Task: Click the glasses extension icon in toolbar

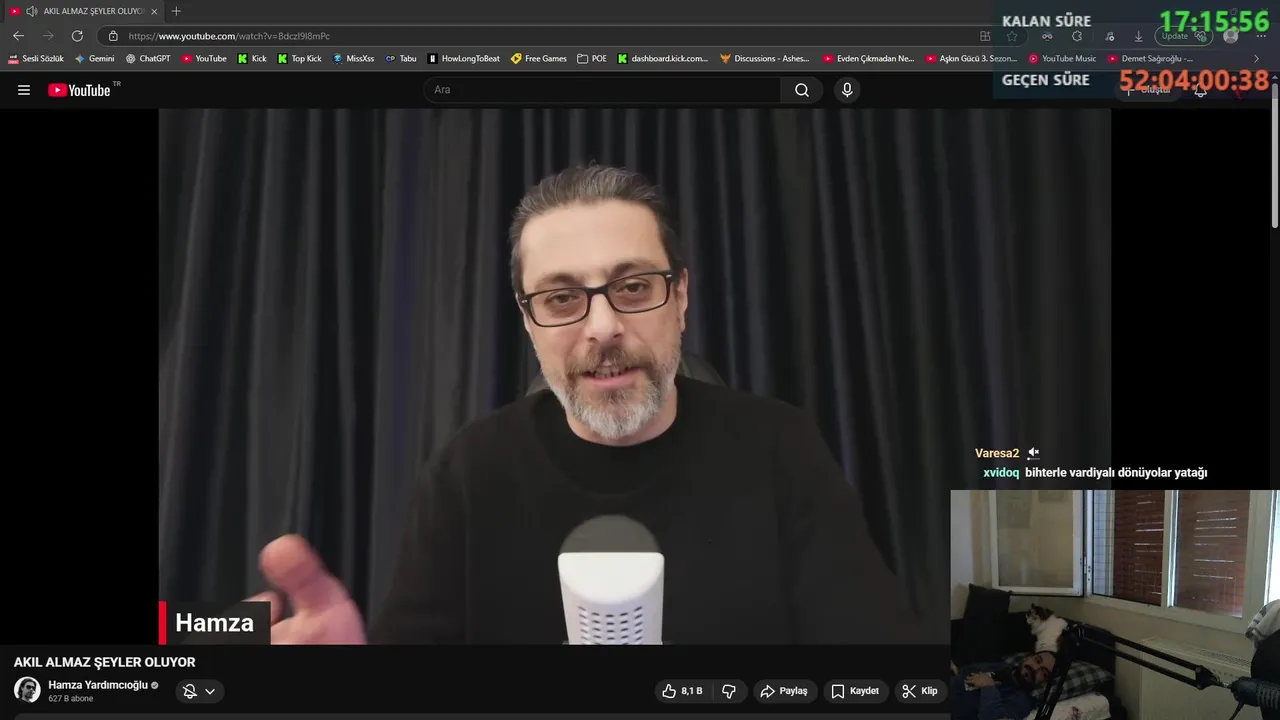Action: point(1047,36)
